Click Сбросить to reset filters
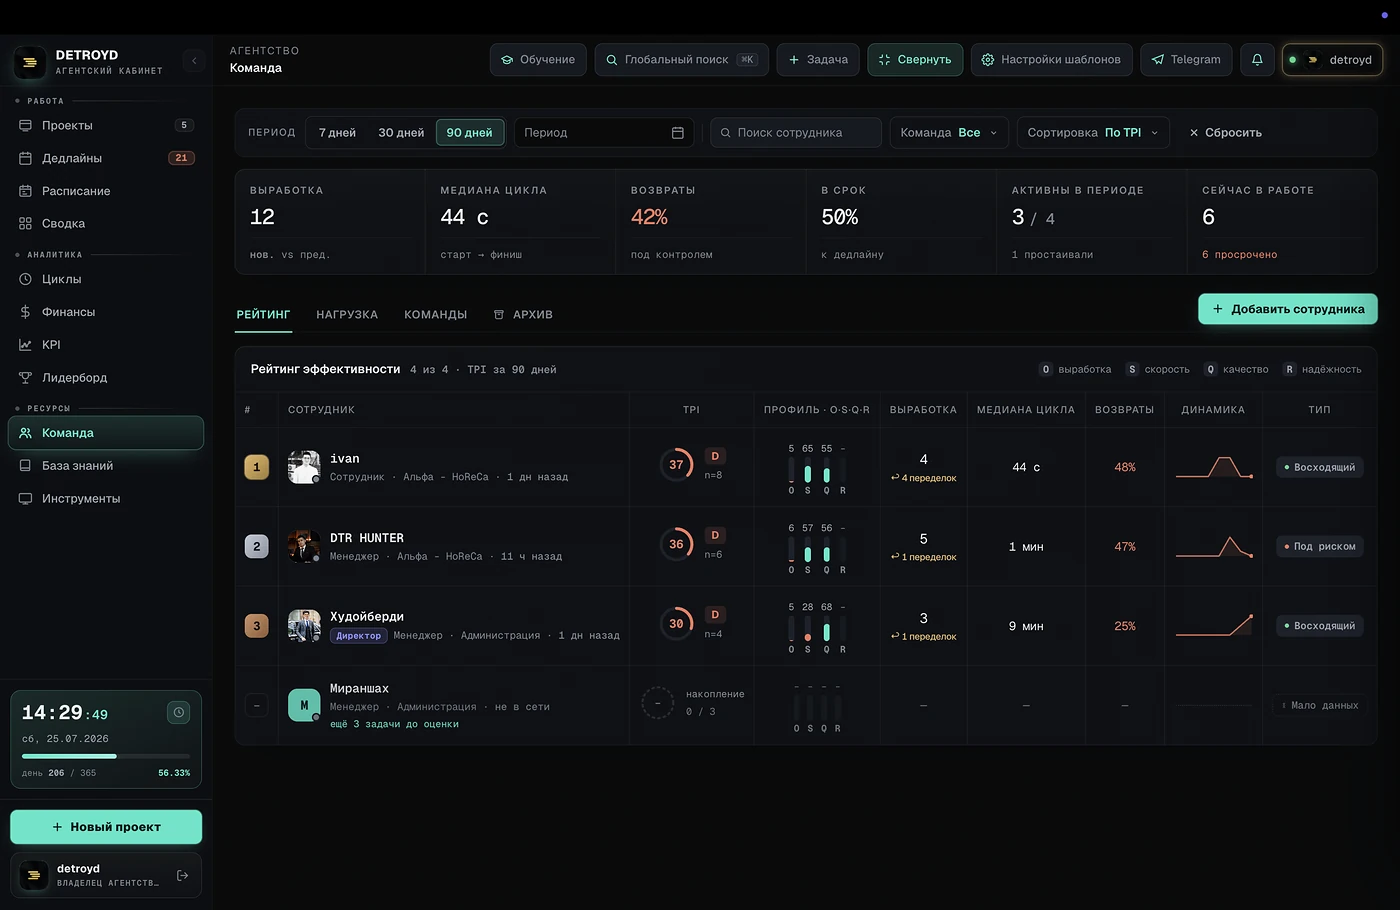Viewport: 1400px width, 910px height. [x=1225, y=132]
